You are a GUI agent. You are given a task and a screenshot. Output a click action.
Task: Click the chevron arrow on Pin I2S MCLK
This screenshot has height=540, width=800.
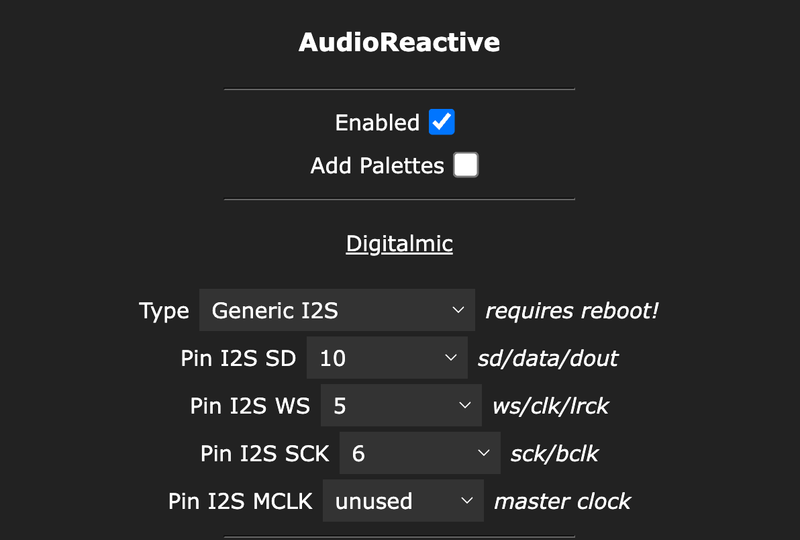466,500
